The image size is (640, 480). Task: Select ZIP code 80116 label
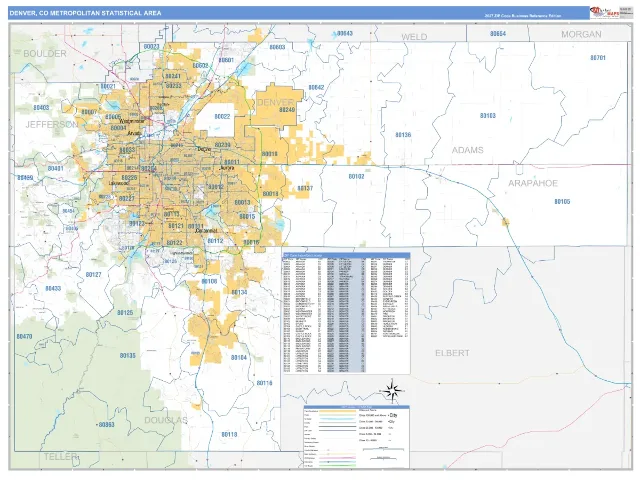tap(264, 383)
